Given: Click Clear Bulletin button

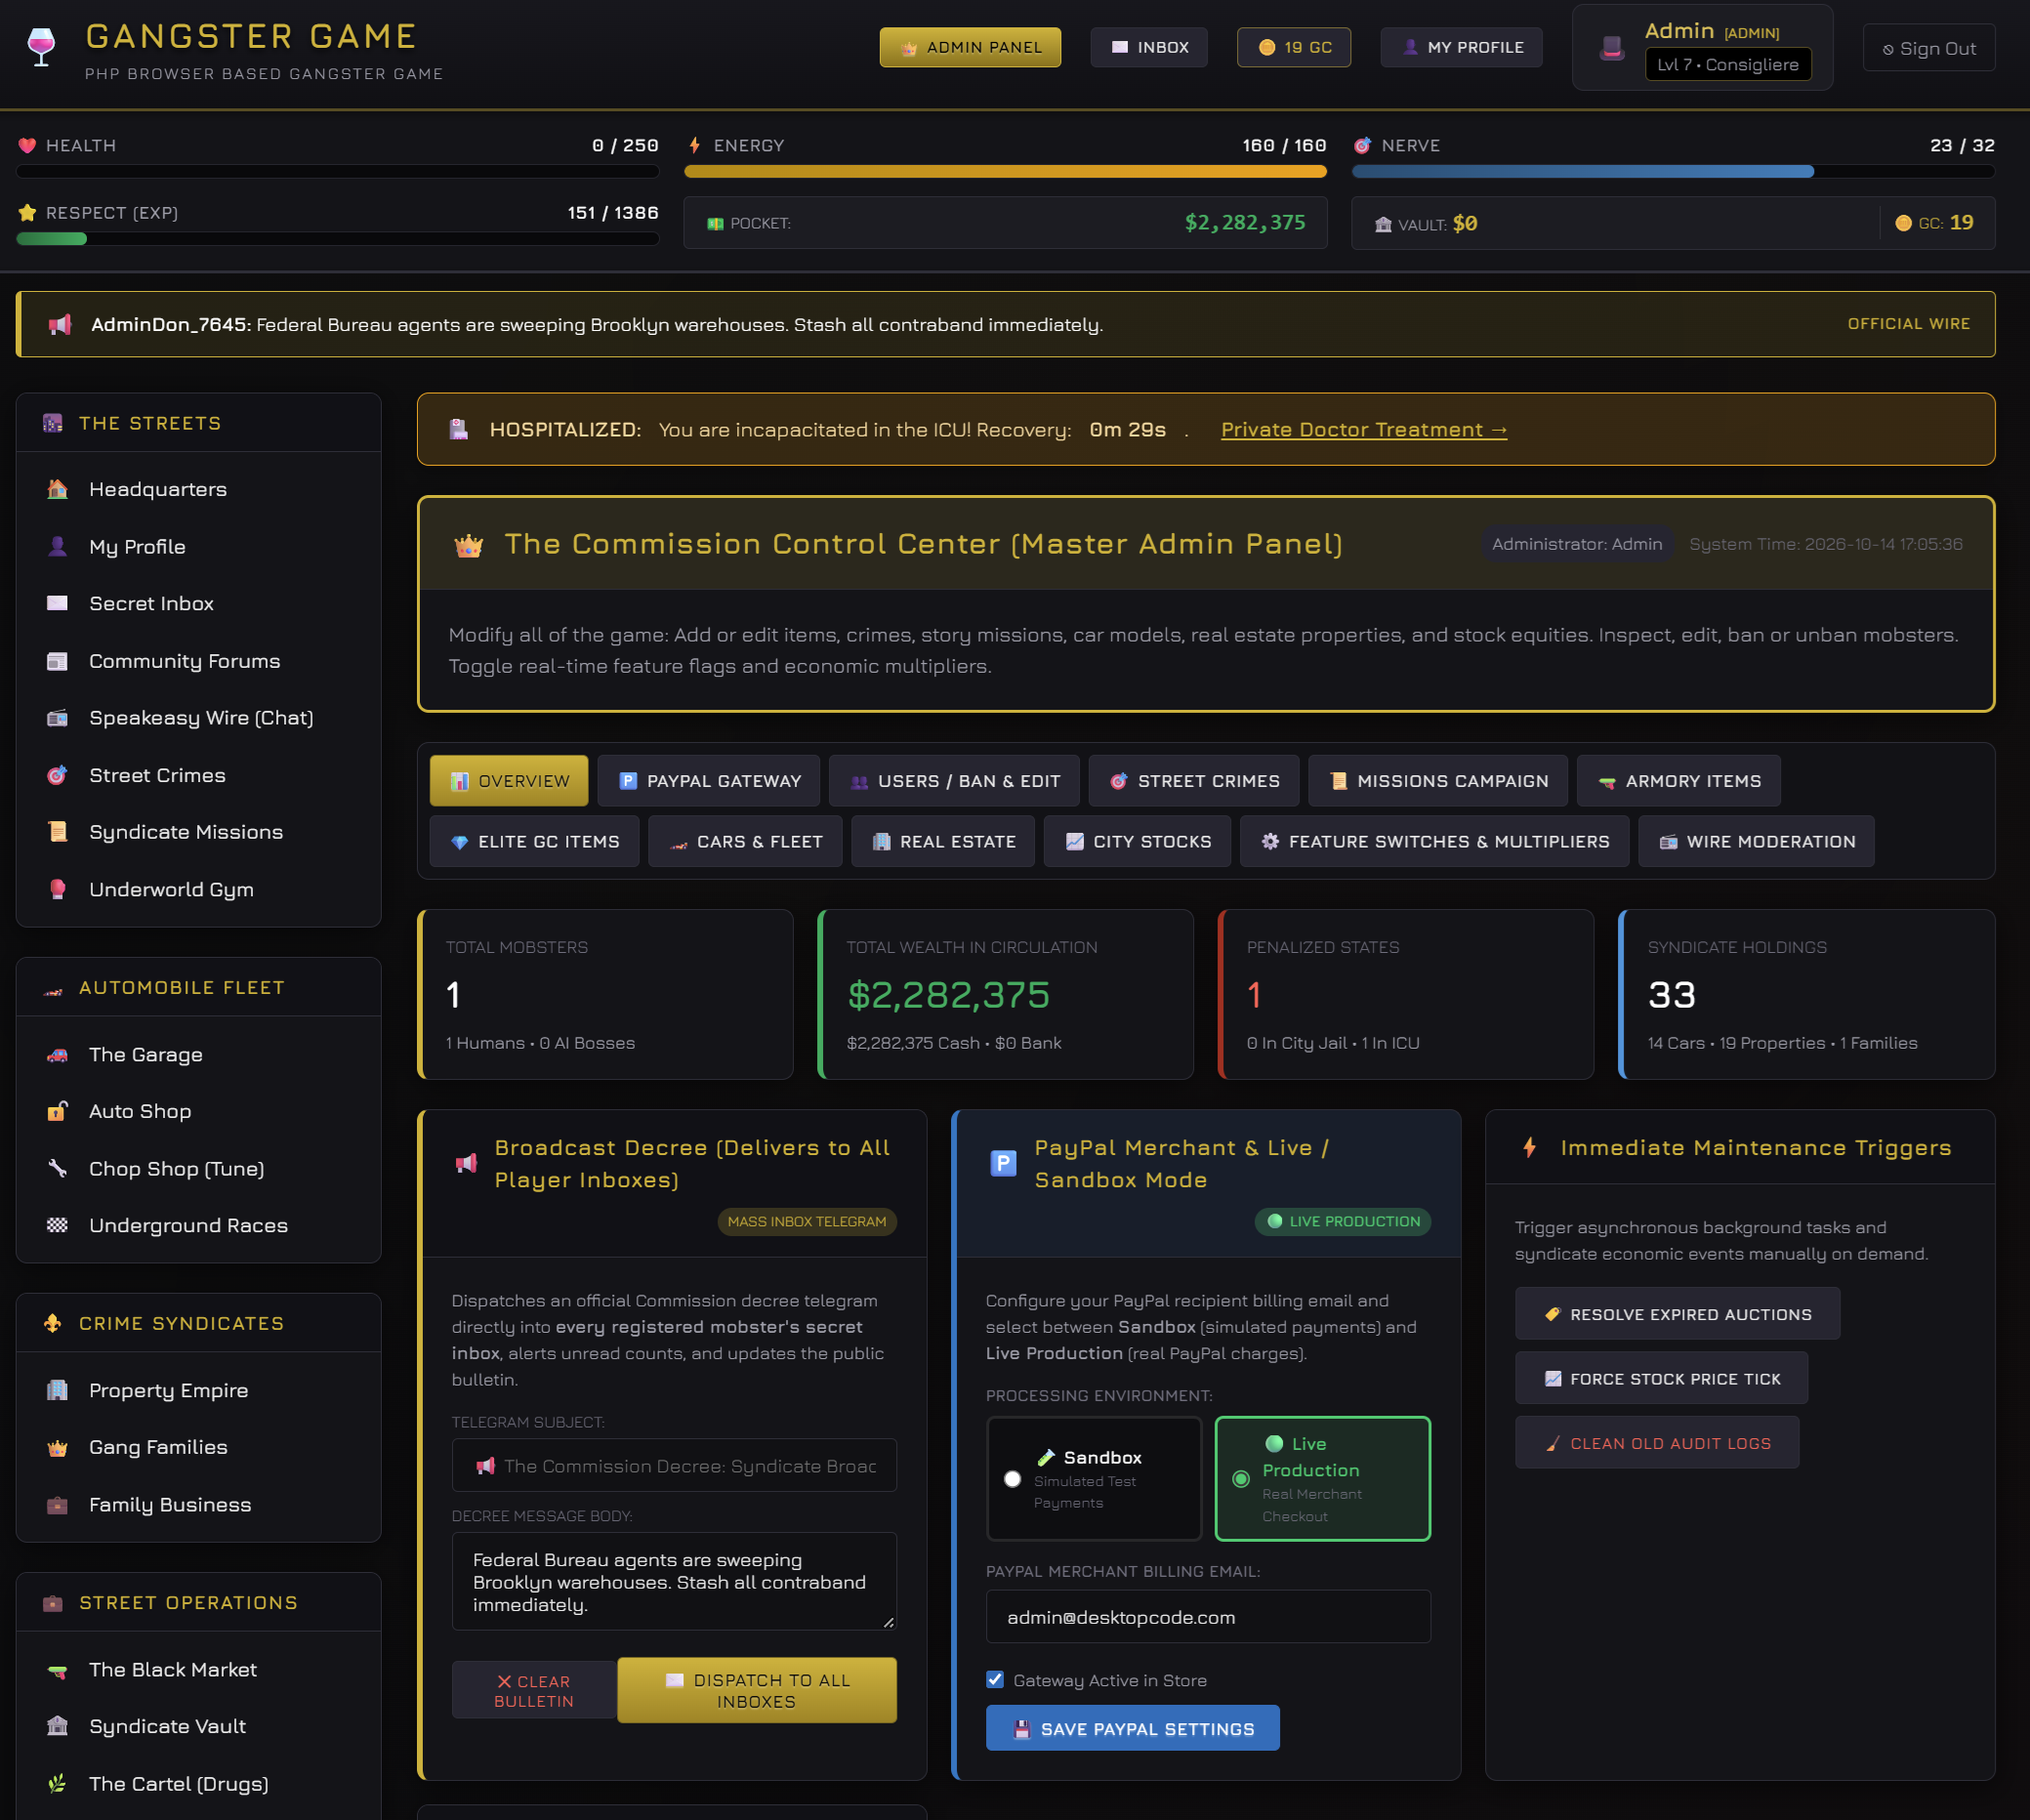Looking at the screenshot, I should (534, 1690).
